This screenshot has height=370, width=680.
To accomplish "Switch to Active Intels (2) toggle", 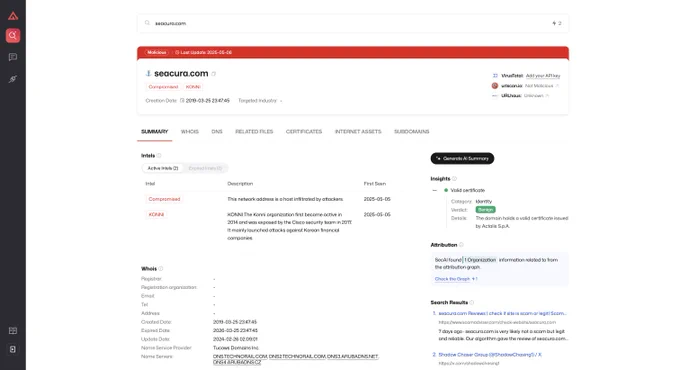I will (163, 168).
